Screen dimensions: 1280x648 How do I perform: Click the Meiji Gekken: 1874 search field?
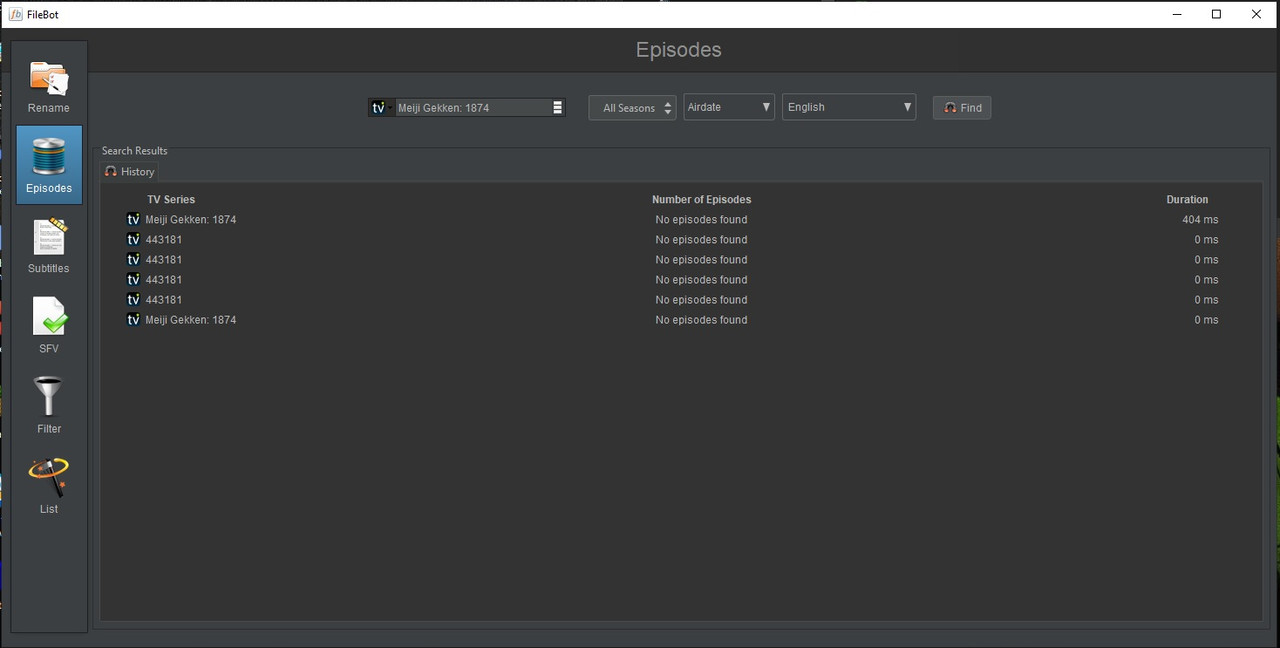pyautogui.click(x=472, y=107)
